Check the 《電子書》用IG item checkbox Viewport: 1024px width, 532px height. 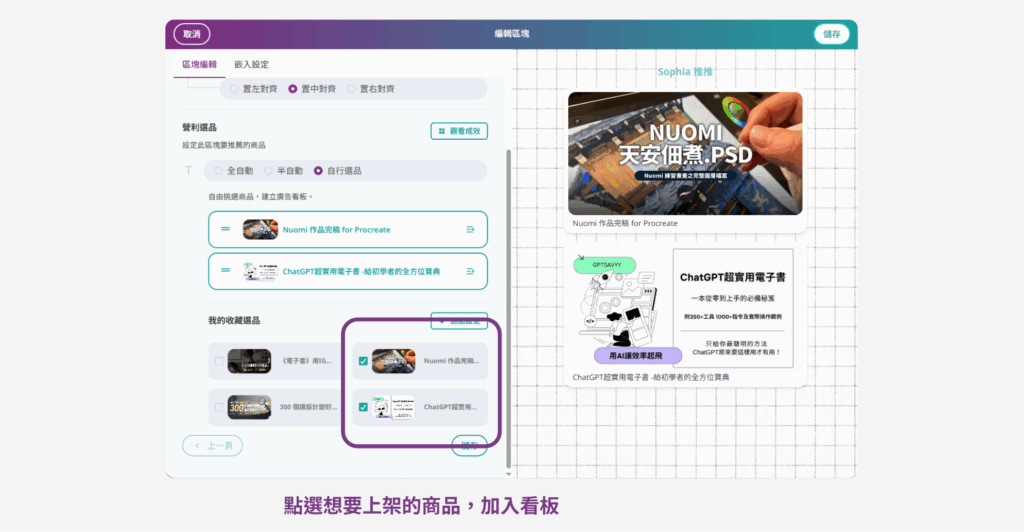219,361
